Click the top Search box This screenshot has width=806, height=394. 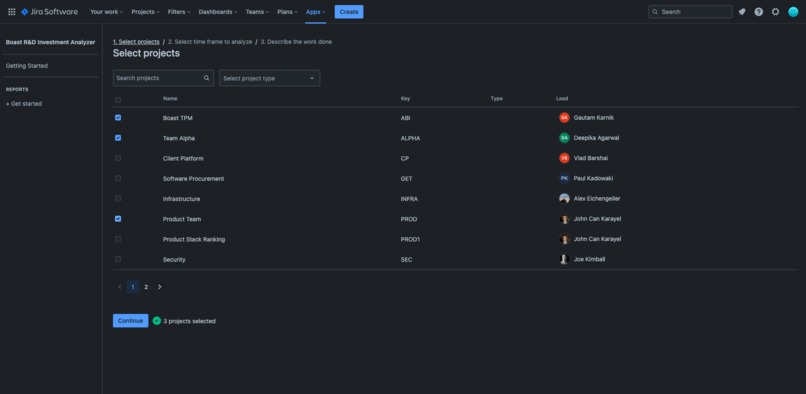(x=690, y=12)
